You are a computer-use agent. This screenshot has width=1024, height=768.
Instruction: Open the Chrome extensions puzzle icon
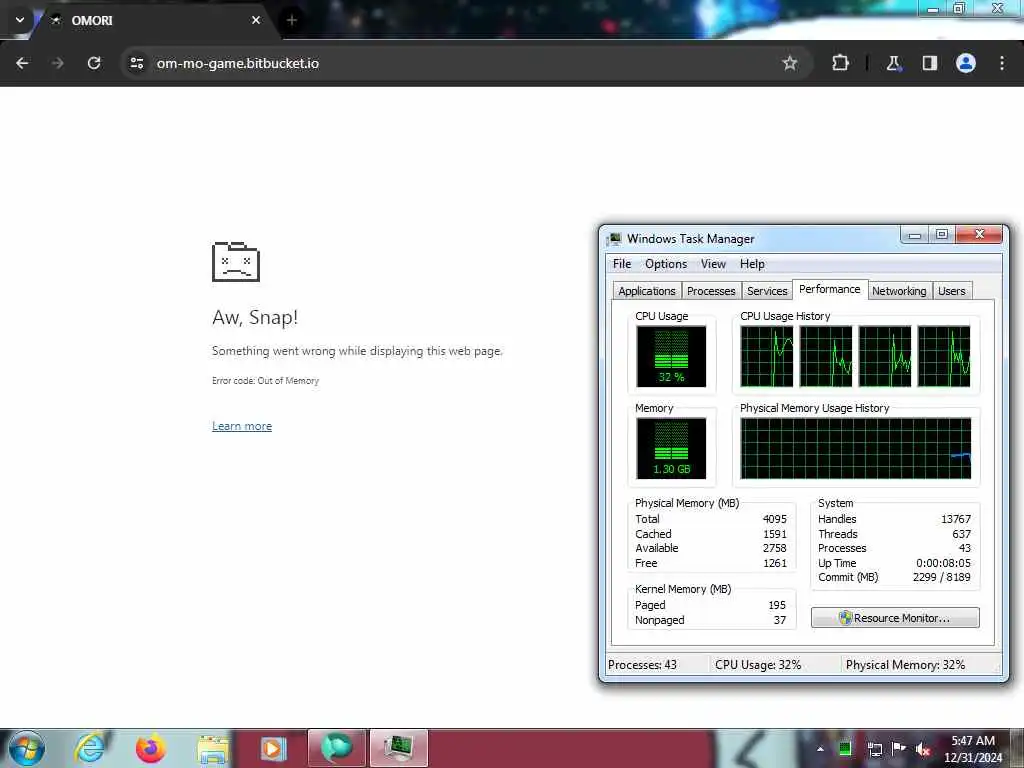[x=840, y=63]
